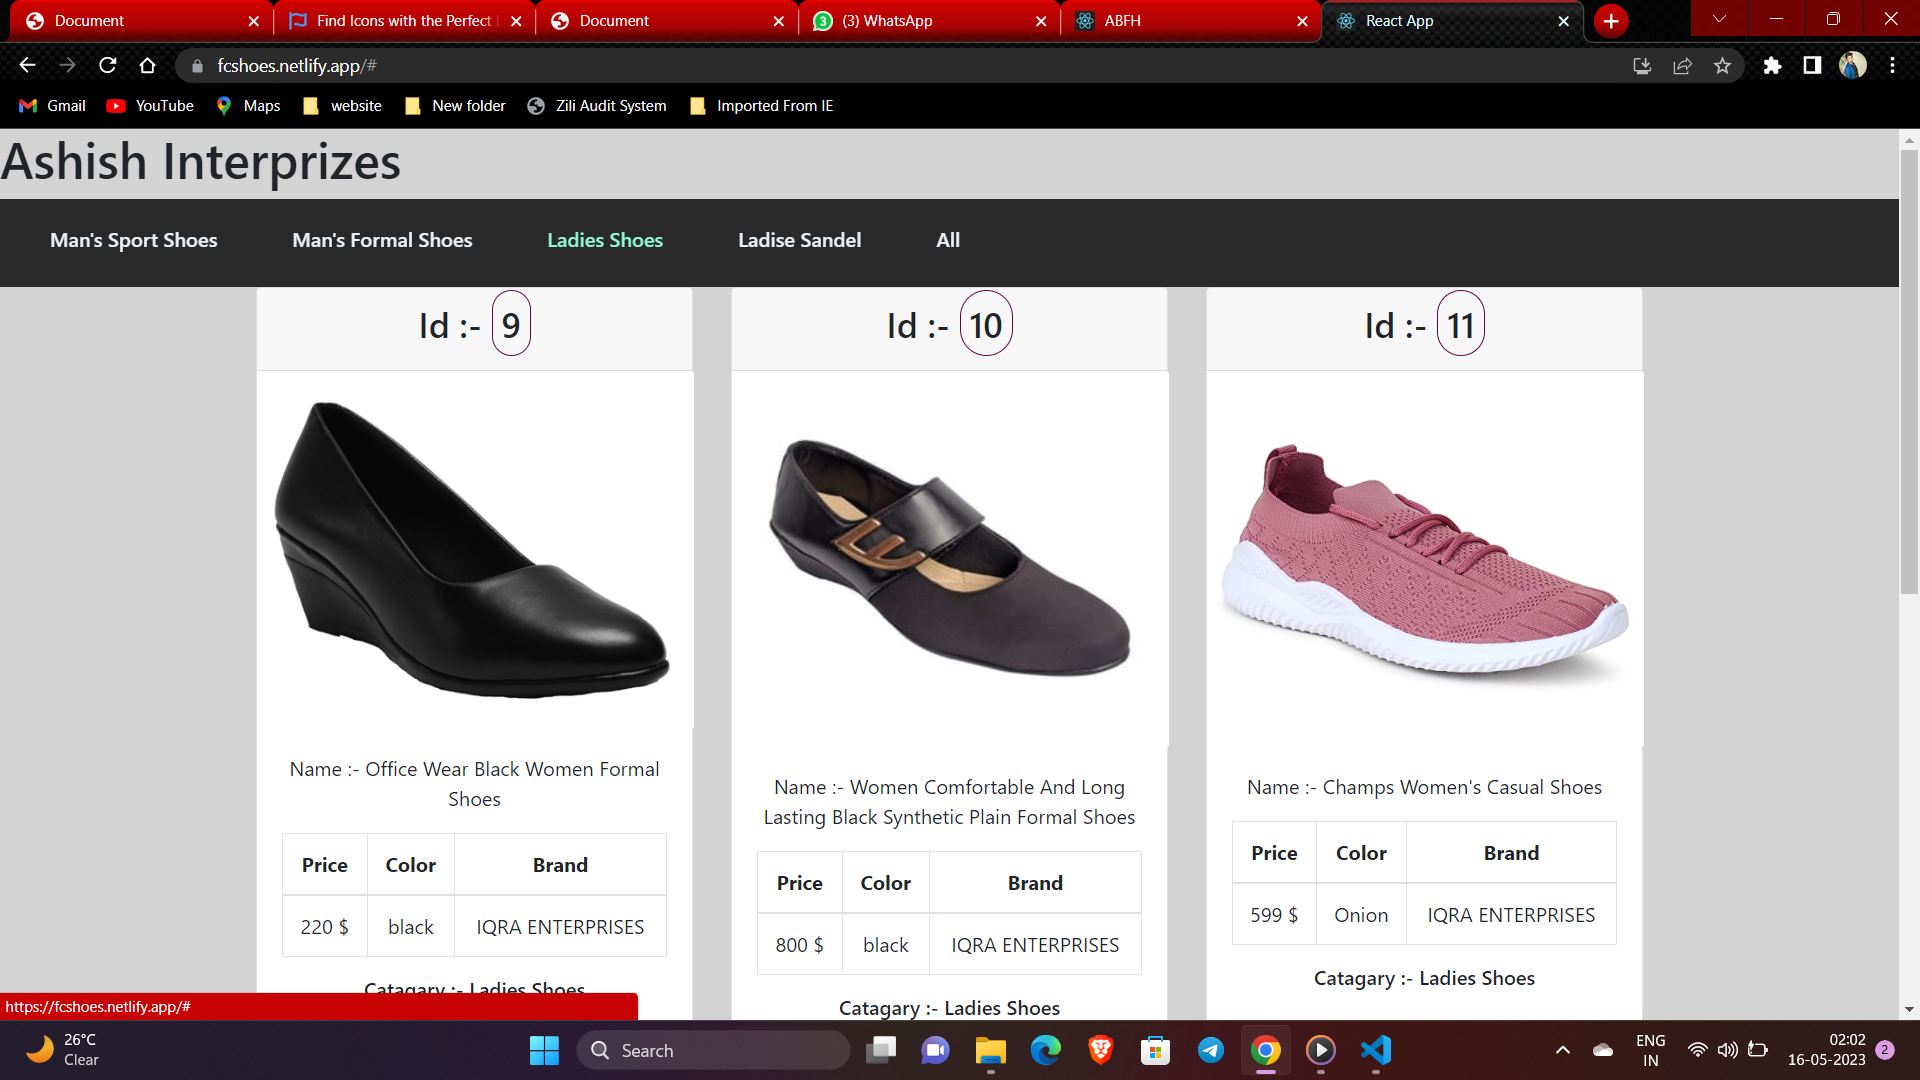Screen dimensions: 1920x1080
Task: Open the Chrome three-dot menu
Action: [x=1892, y=66]
